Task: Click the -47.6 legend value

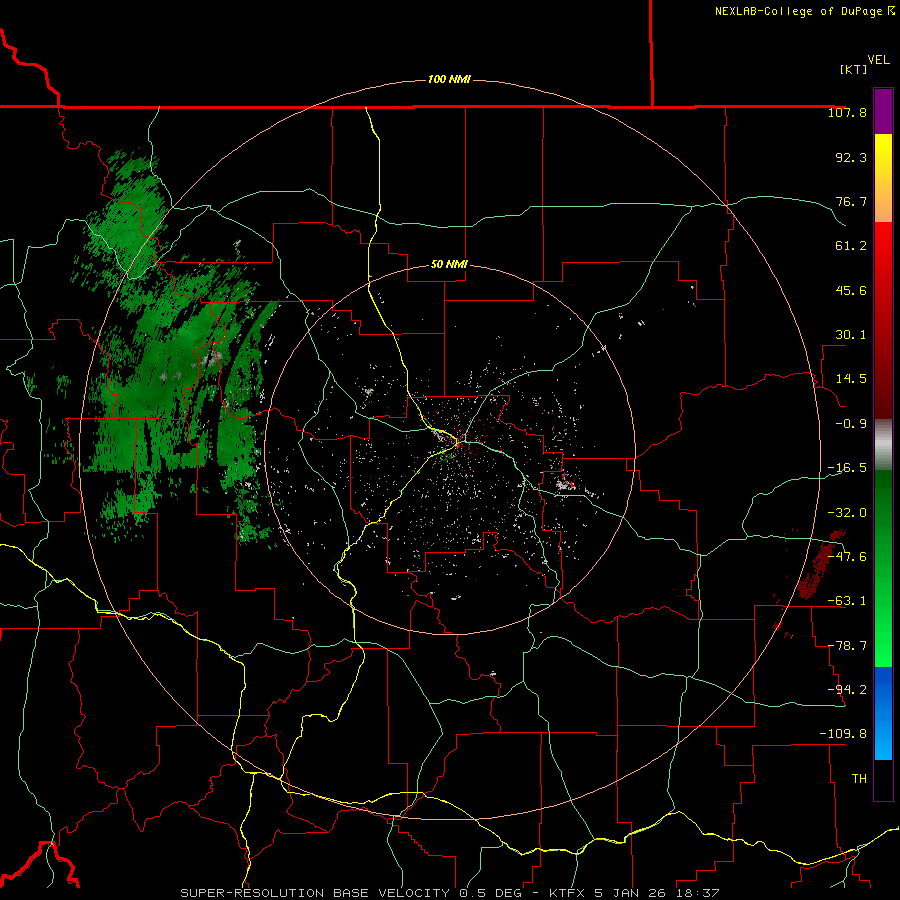Action: [847, 557]
